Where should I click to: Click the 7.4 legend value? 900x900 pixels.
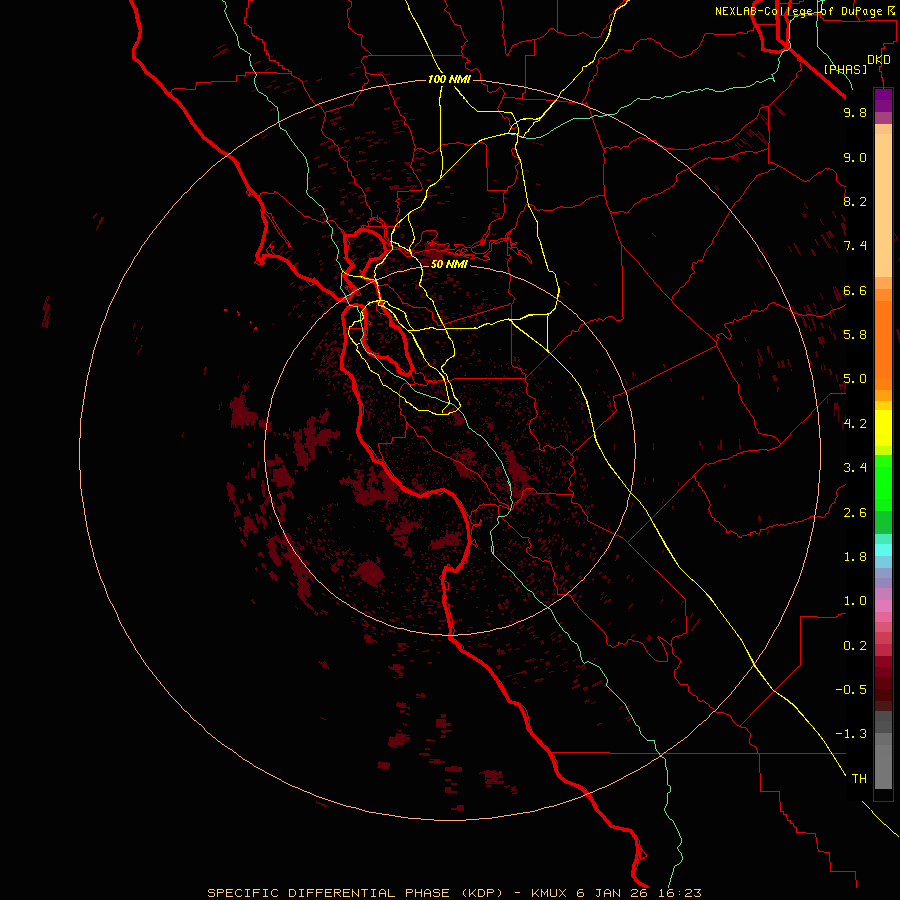855,246
